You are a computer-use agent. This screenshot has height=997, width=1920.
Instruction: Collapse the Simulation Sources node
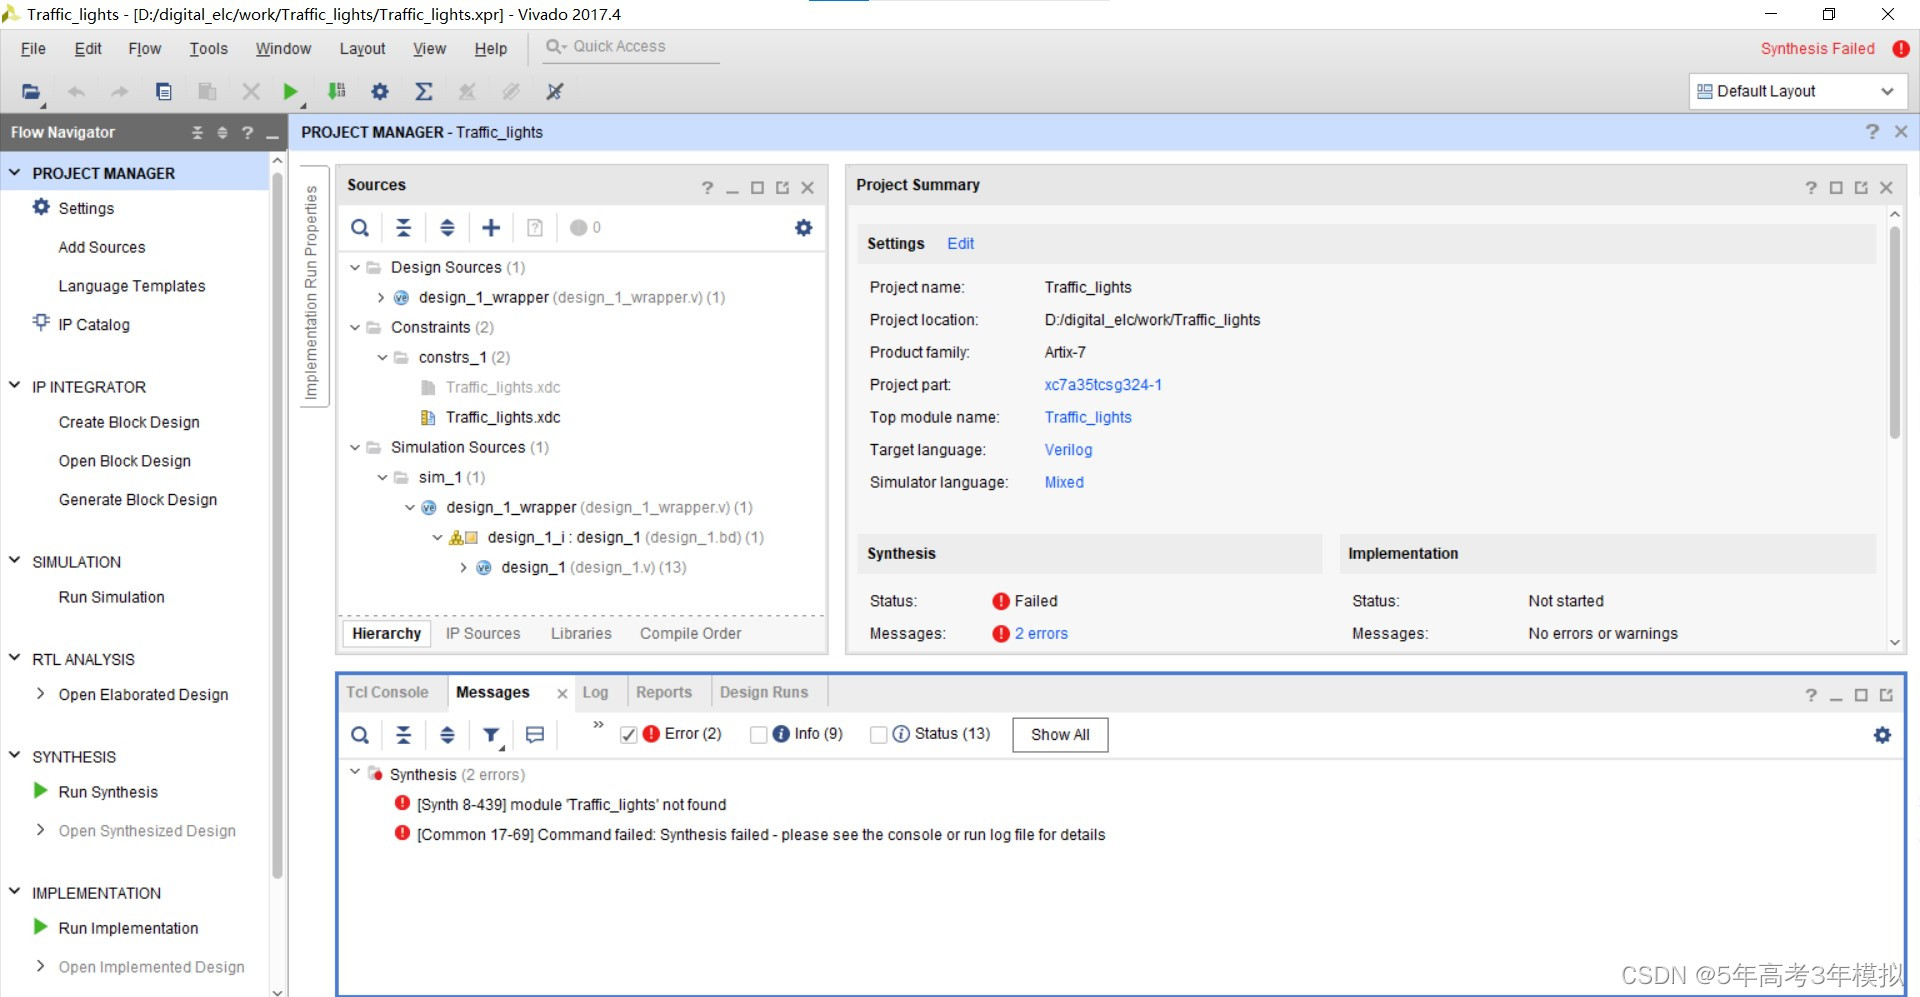point(355,447)
